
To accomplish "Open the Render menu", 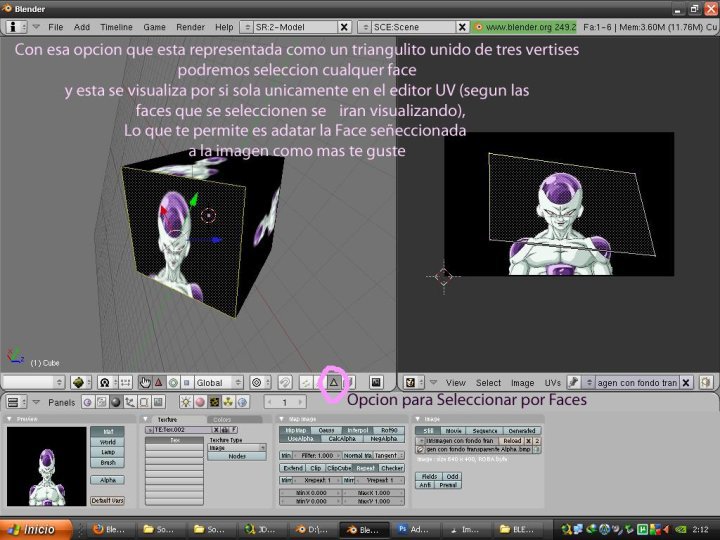I will [x=191, y=27].
